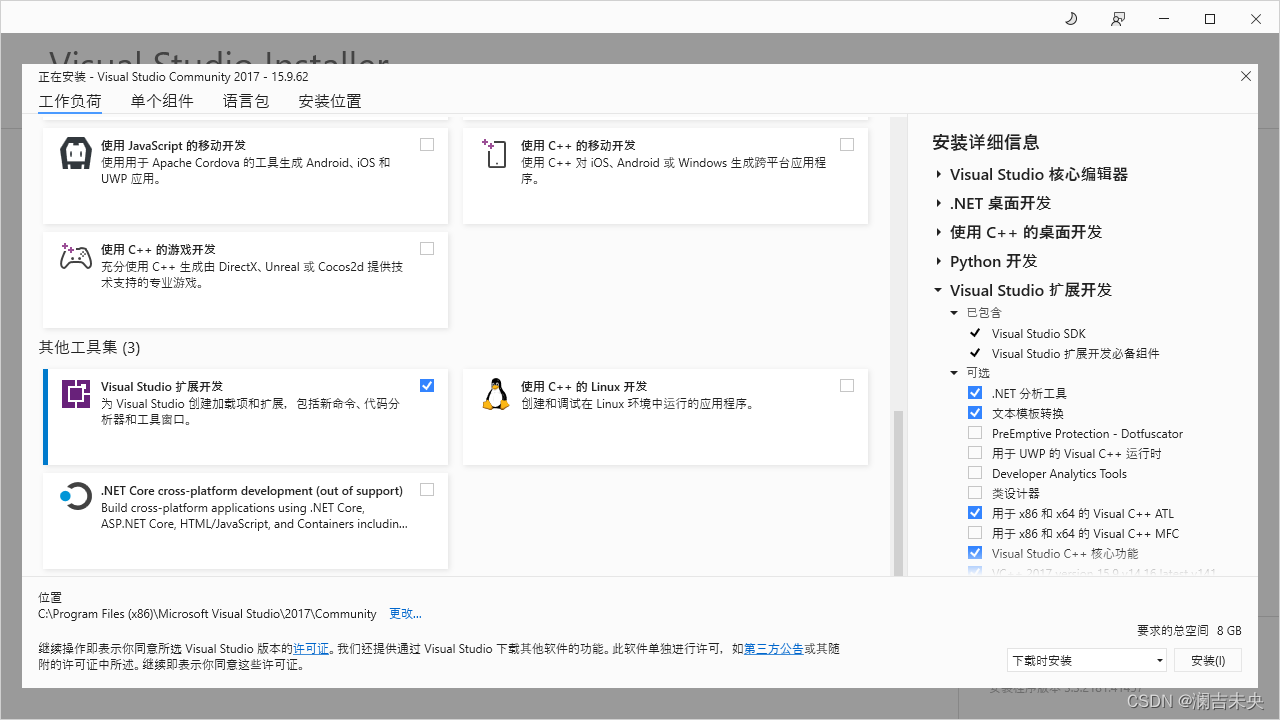Screen dimensions: 1280x720
Task: Uncheck Visual Studio 扩展开发 workload checkbox
Action: [427, 385]
